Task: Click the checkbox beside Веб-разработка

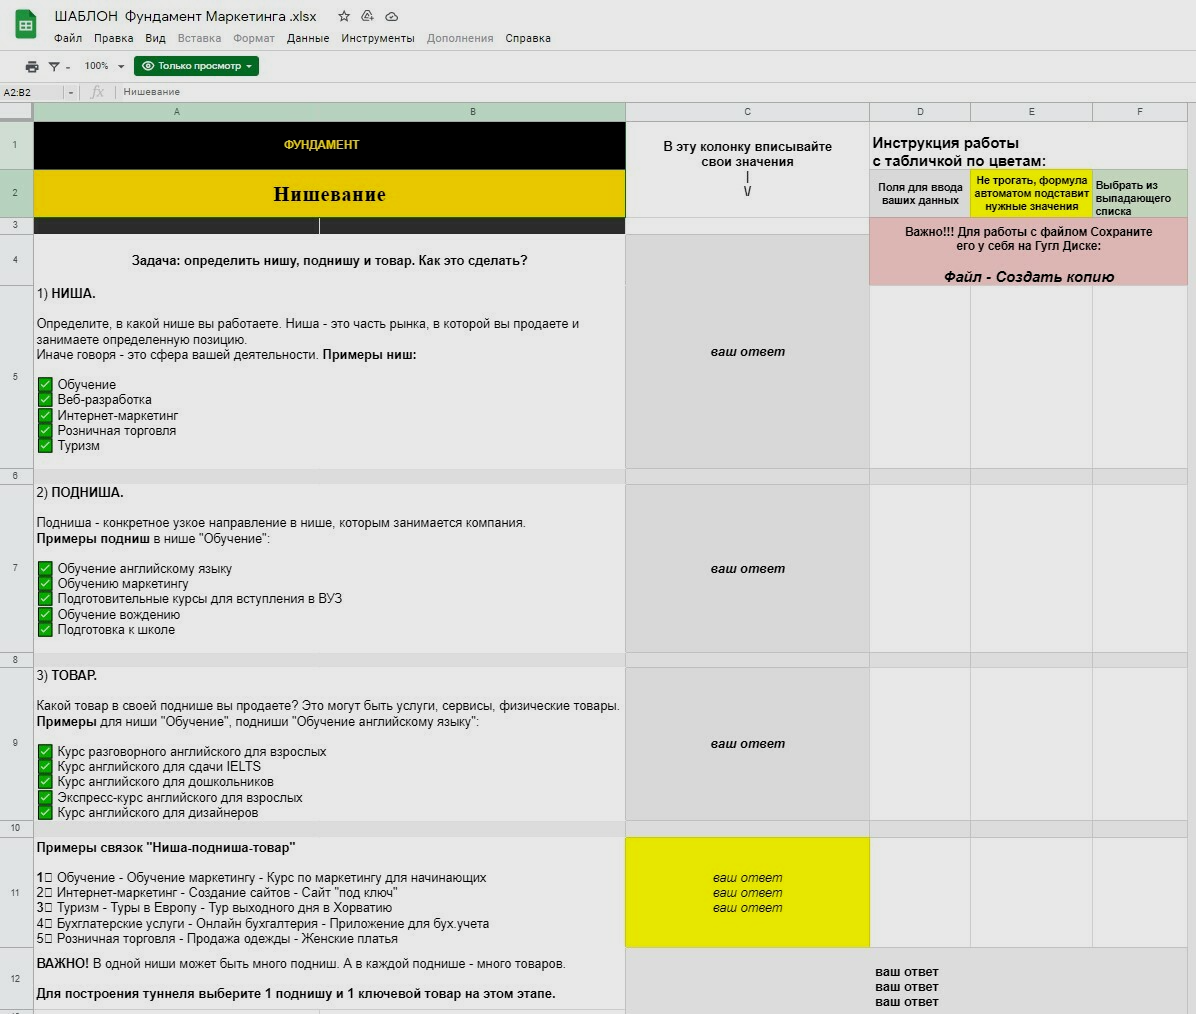Action: point(45,400)
